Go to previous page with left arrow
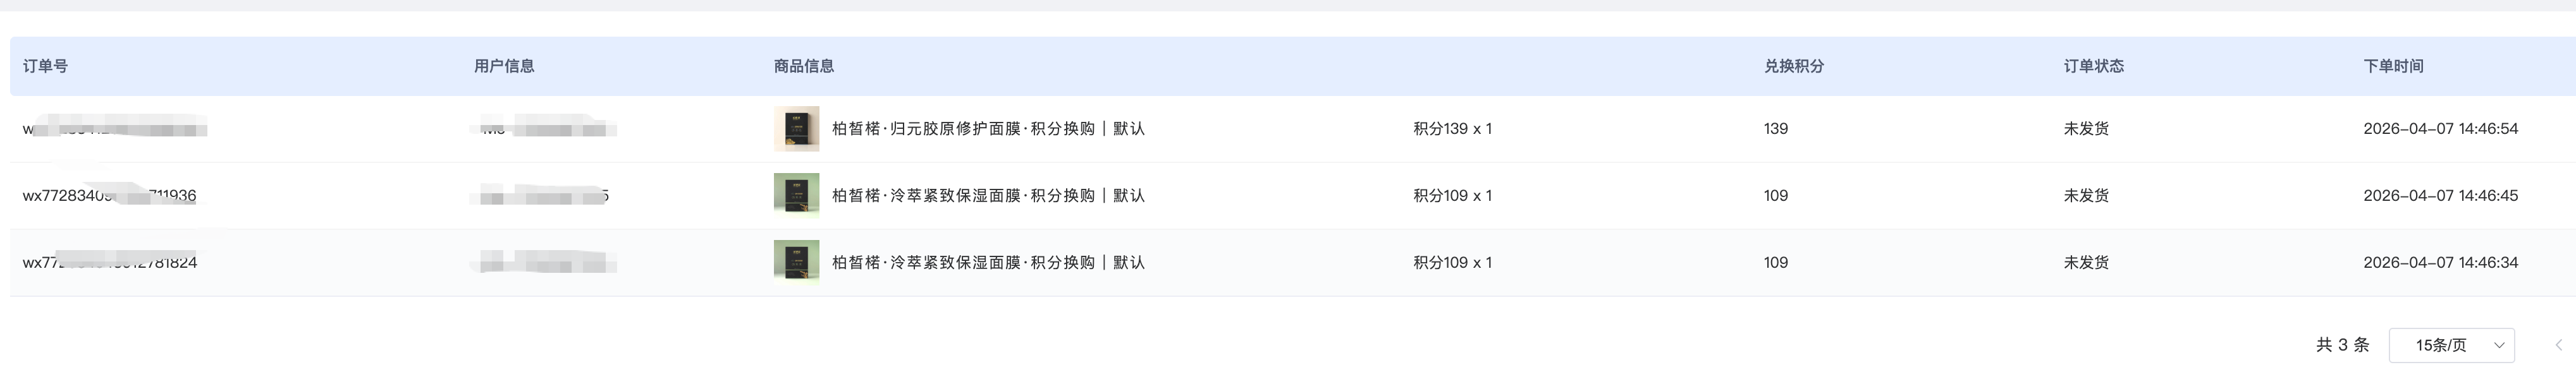 point(2559,345)
